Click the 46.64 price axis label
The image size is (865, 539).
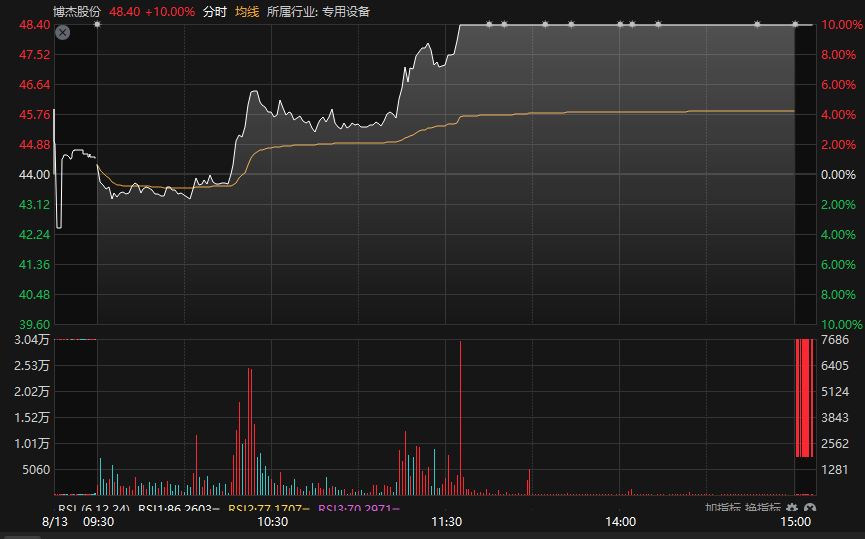point(35,84)
